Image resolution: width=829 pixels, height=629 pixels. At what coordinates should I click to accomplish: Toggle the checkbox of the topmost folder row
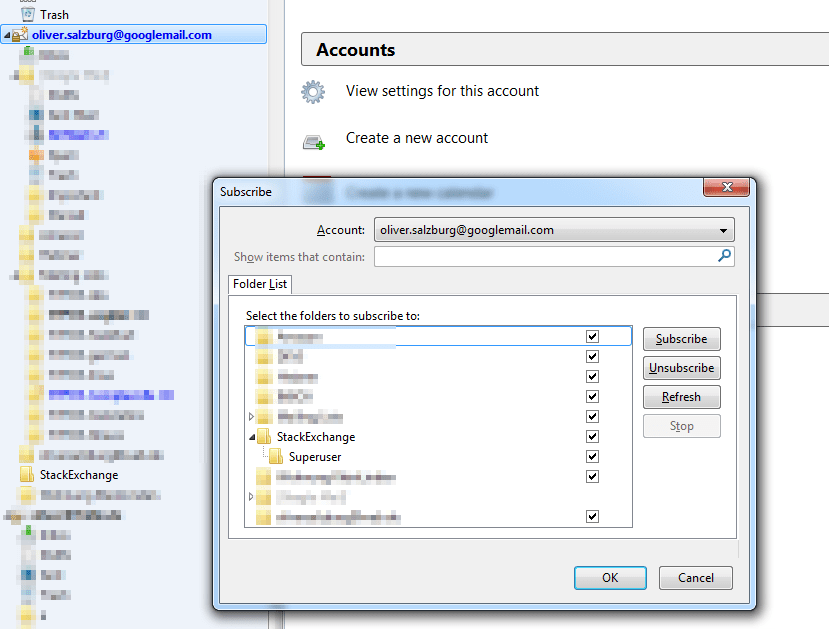pos(592,336)
